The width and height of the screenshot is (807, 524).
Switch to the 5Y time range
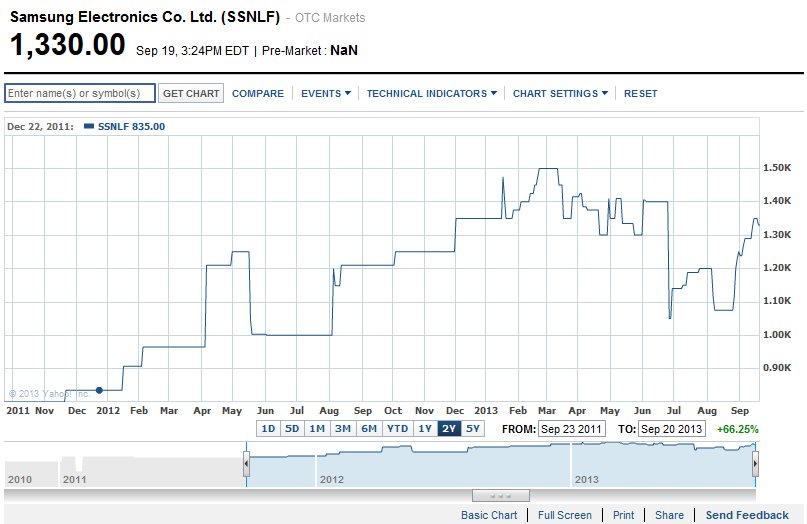click(472, 428)
